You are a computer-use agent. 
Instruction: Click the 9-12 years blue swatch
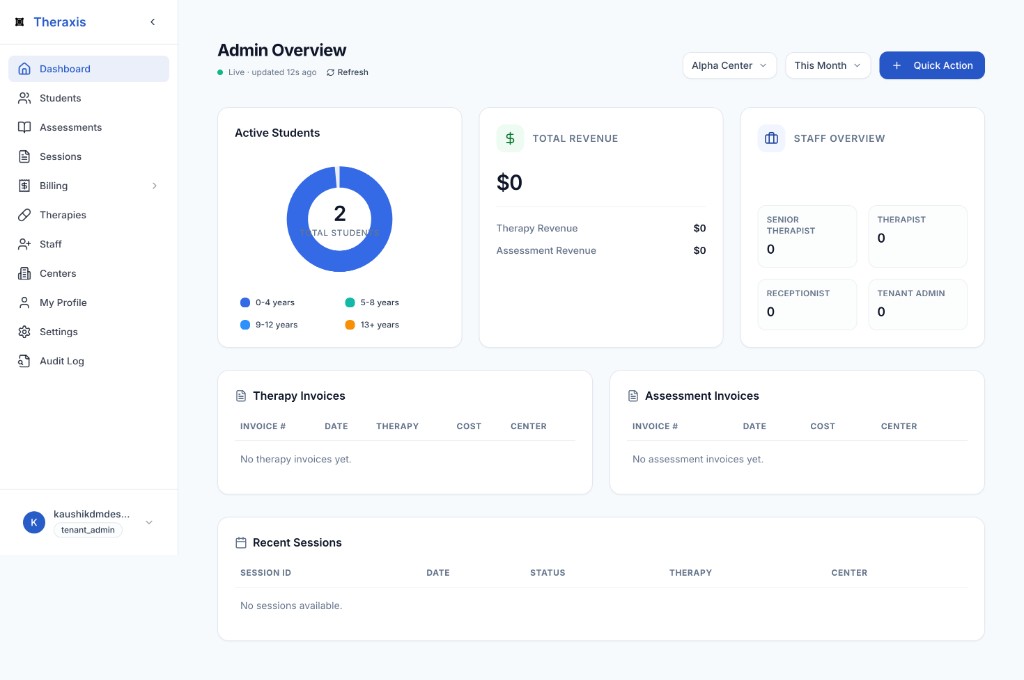click(245, 325)
